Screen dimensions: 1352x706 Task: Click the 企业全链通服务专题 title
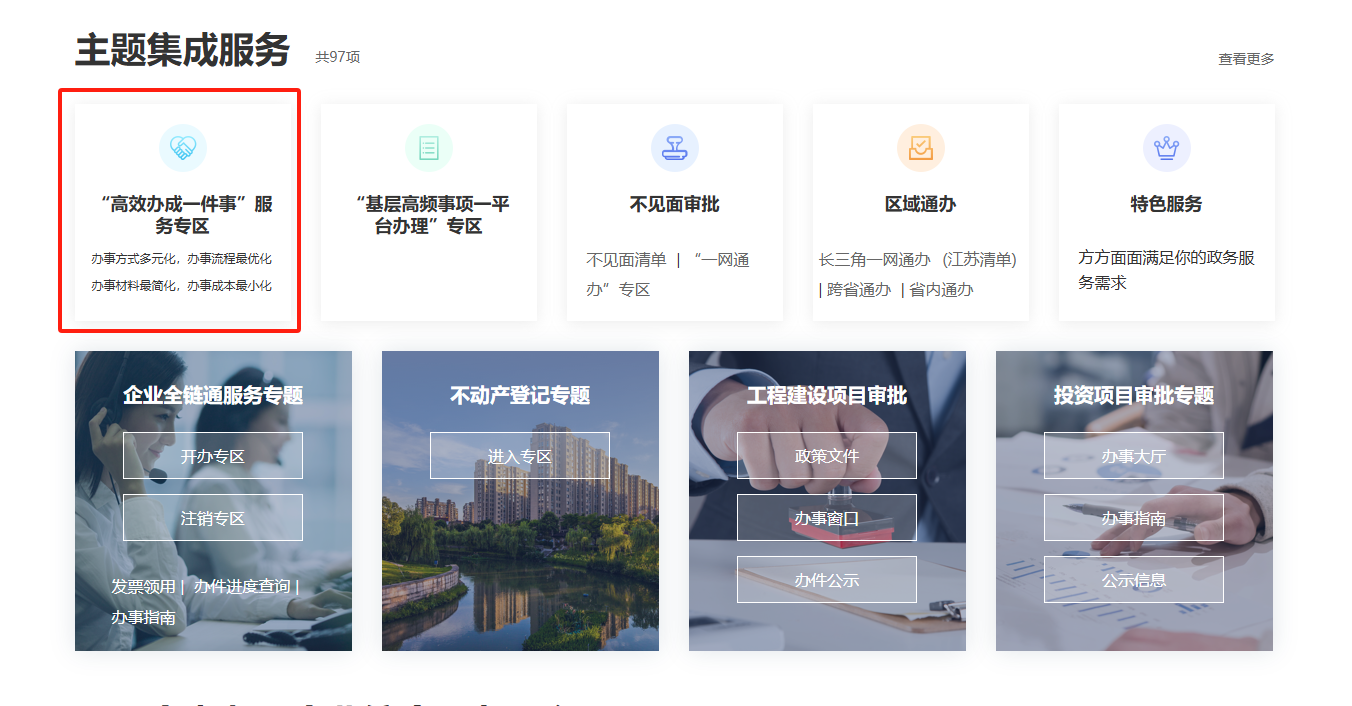click(x=213, y=396)
